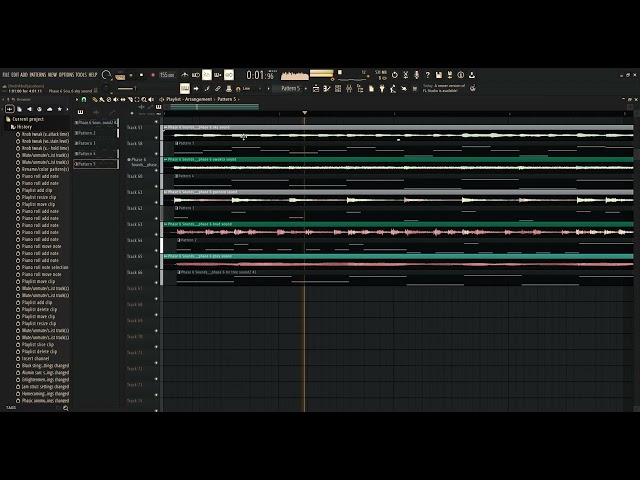Click the Playlist - Arrangement breadcrumb
The image size is (640, 480).
pos(189,99)
